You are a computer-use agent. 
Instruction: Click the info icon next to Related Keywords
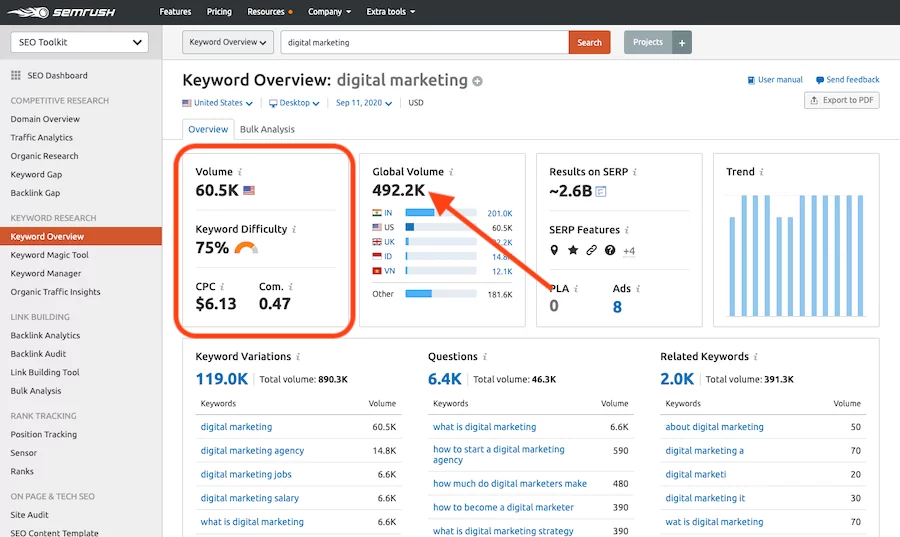tap(755, 356)
